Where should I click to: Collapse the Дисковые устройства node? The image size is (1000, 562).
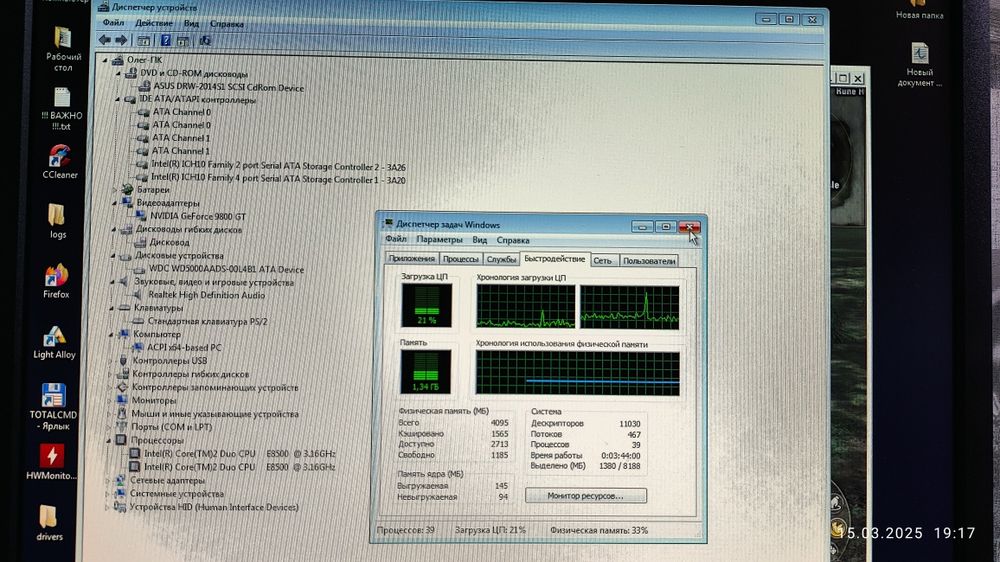tap(114, 255)
